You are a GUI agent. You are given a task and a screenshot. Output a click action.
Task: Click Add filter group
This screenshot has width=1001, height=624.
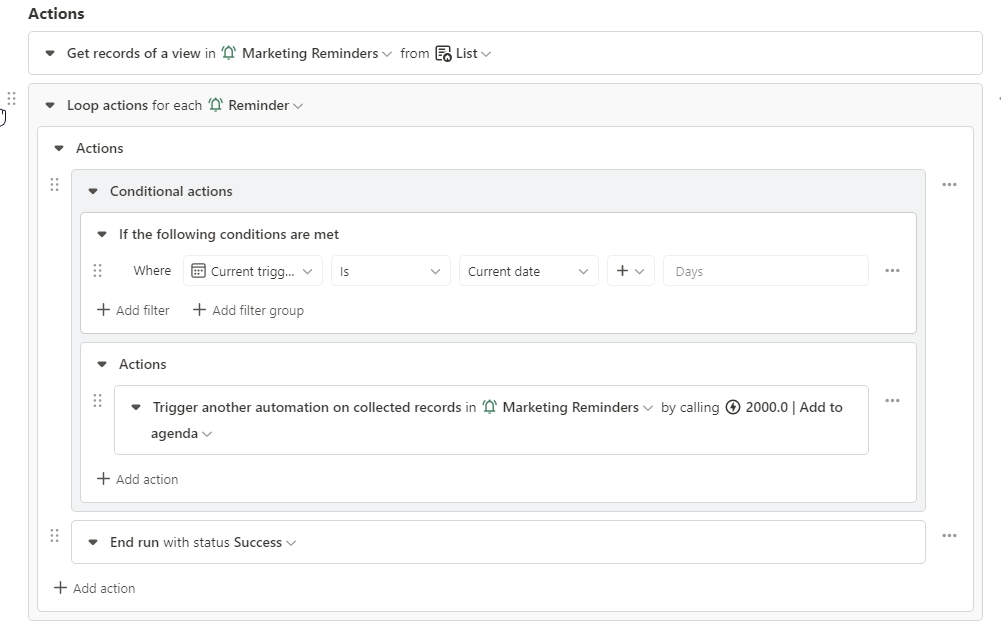(x=248, y=310)
